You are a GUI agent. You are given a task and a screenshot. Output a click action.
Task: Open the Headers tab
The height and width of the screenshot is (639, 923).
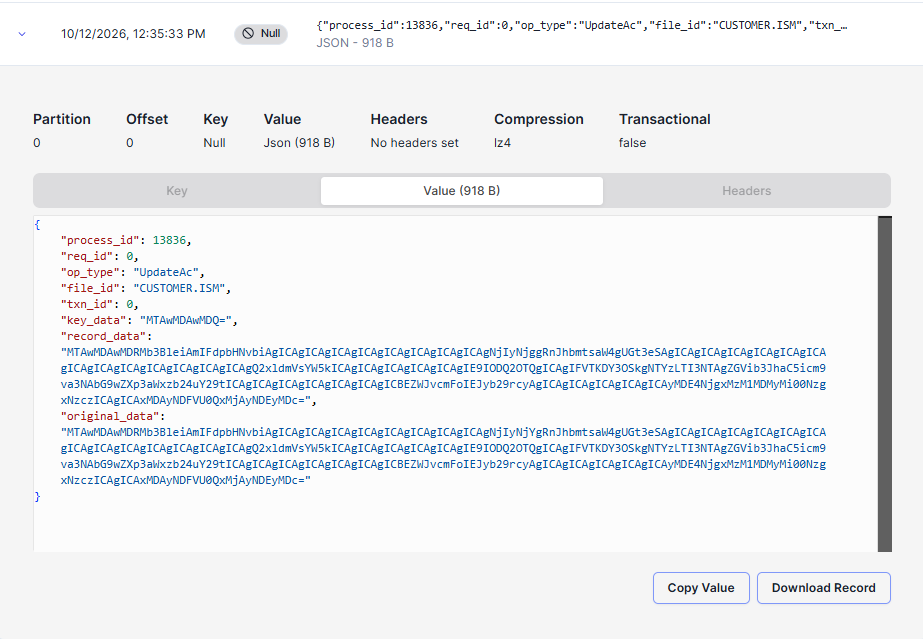(746, 191)
